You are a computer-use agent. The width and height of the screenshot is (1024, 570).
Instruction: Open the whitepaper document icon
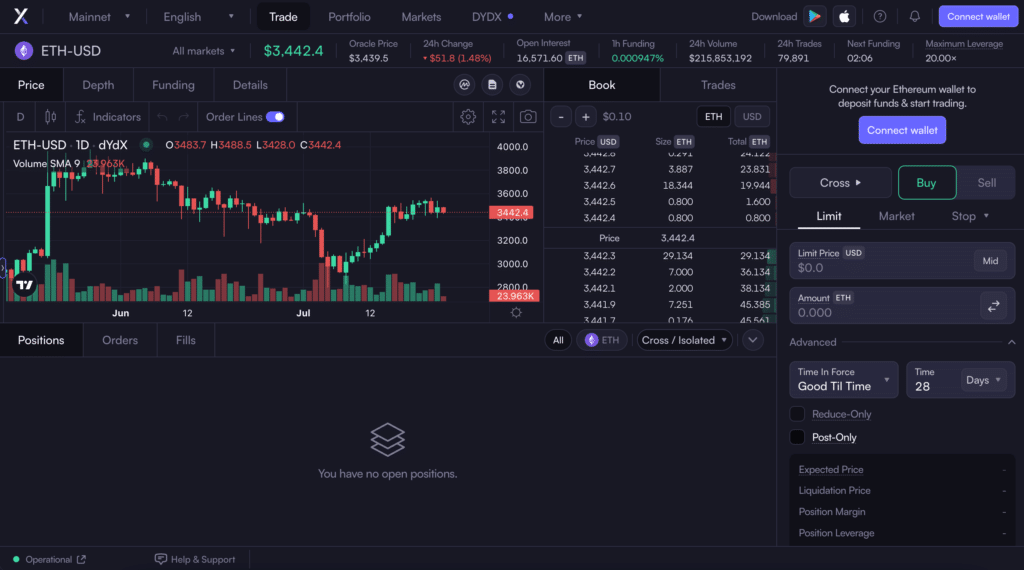click(492, 85)
